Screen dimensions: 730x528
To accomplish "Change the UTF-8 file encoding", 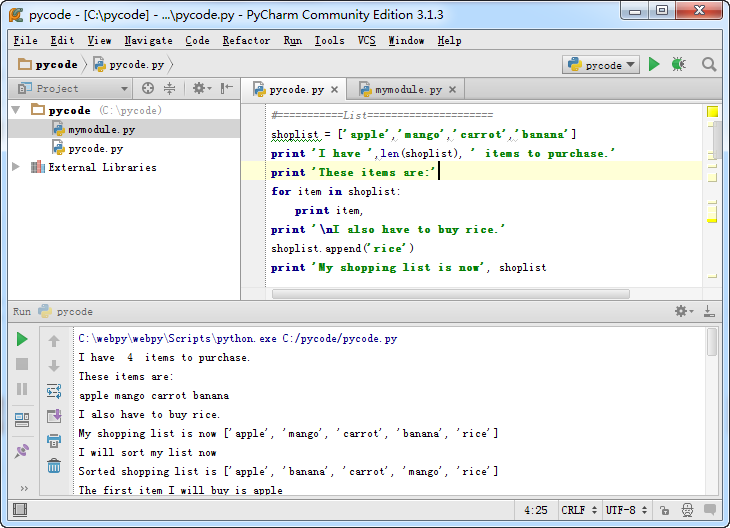I will [x=627, y=510].
